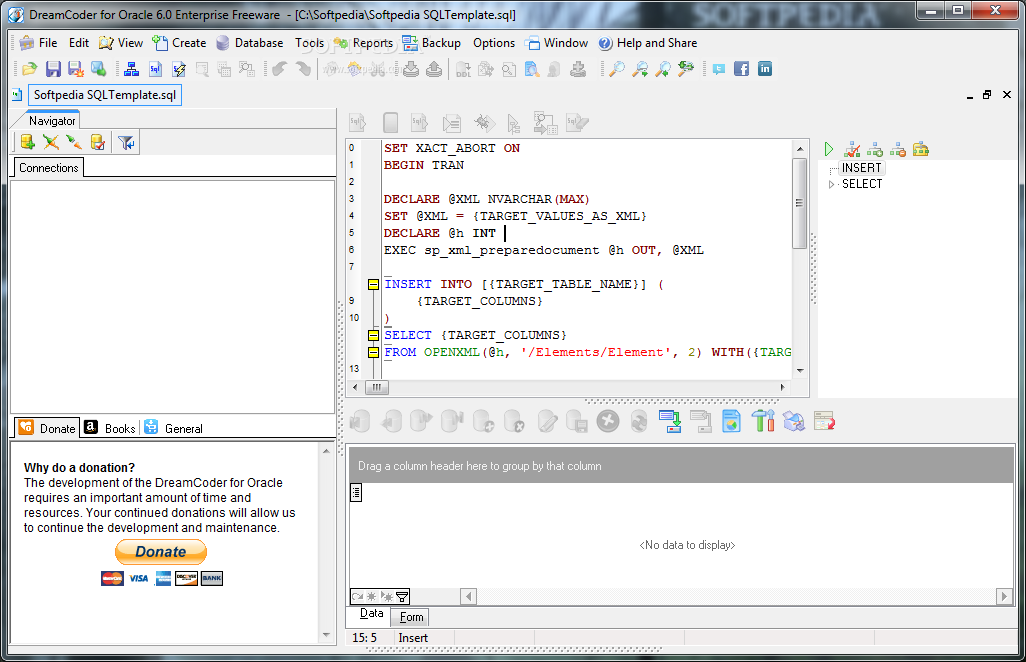The height and width of the screenshot is (662, 1026).
Task: Click the small record indicator icon in the data grid
Action: 356,493
